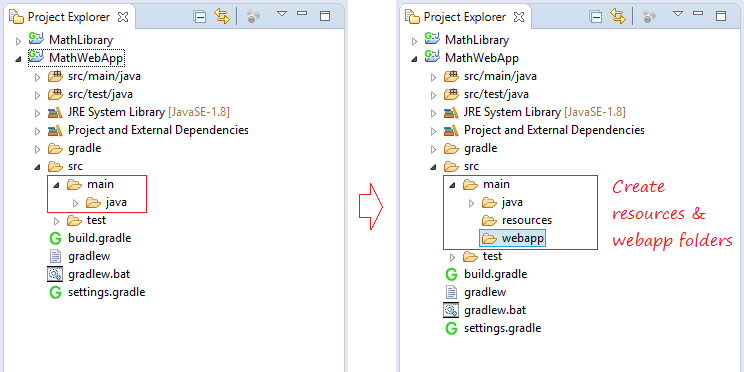
Task: Select src/test/java source folder in right panel
Action: click(496, 94)
